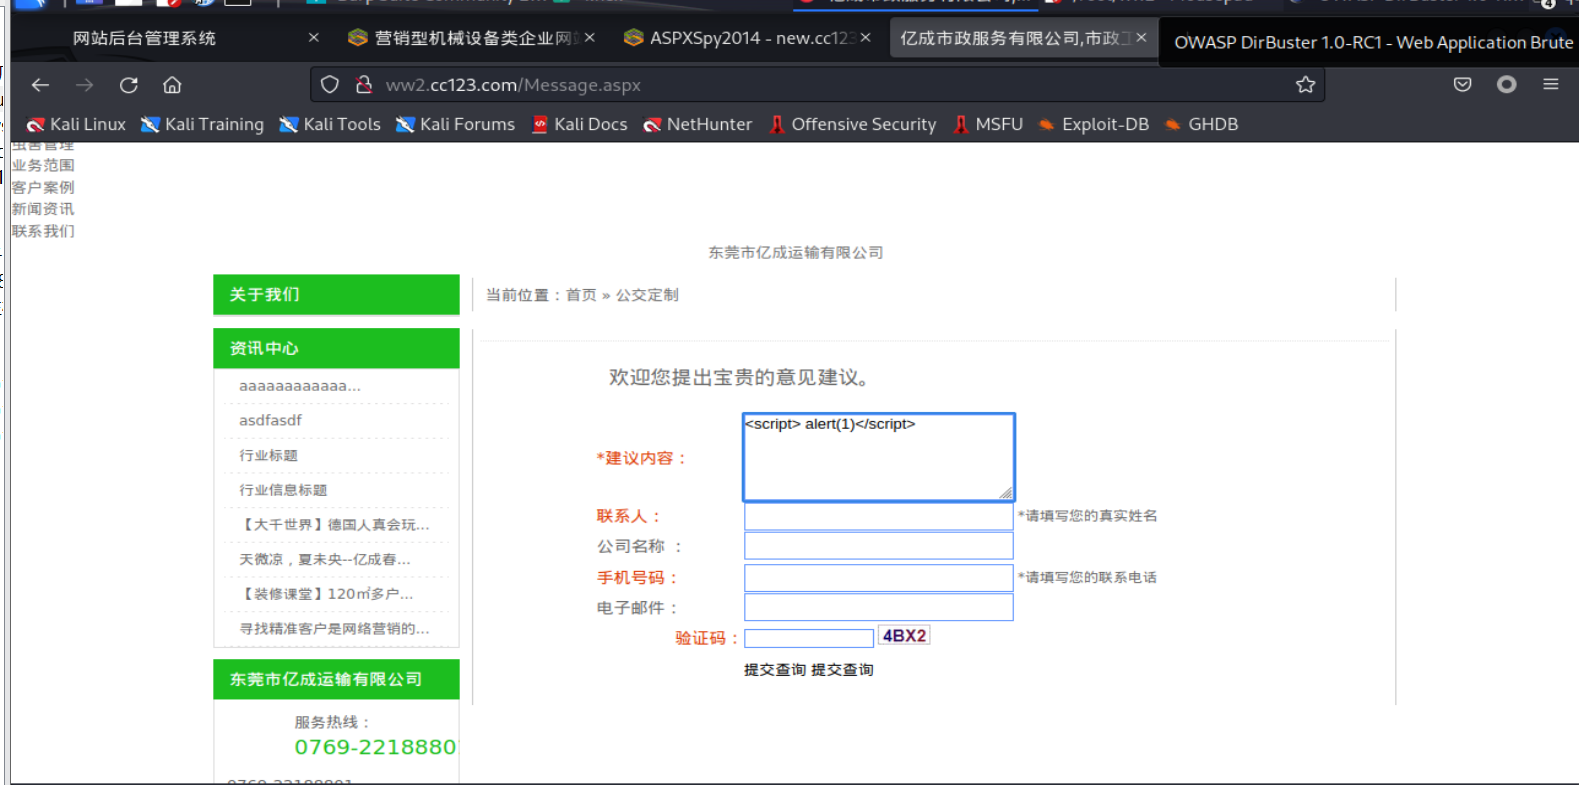The image size is (1579, 785).
Task: Close the 网站后台管理系统 tab
Action: (314, 38)
